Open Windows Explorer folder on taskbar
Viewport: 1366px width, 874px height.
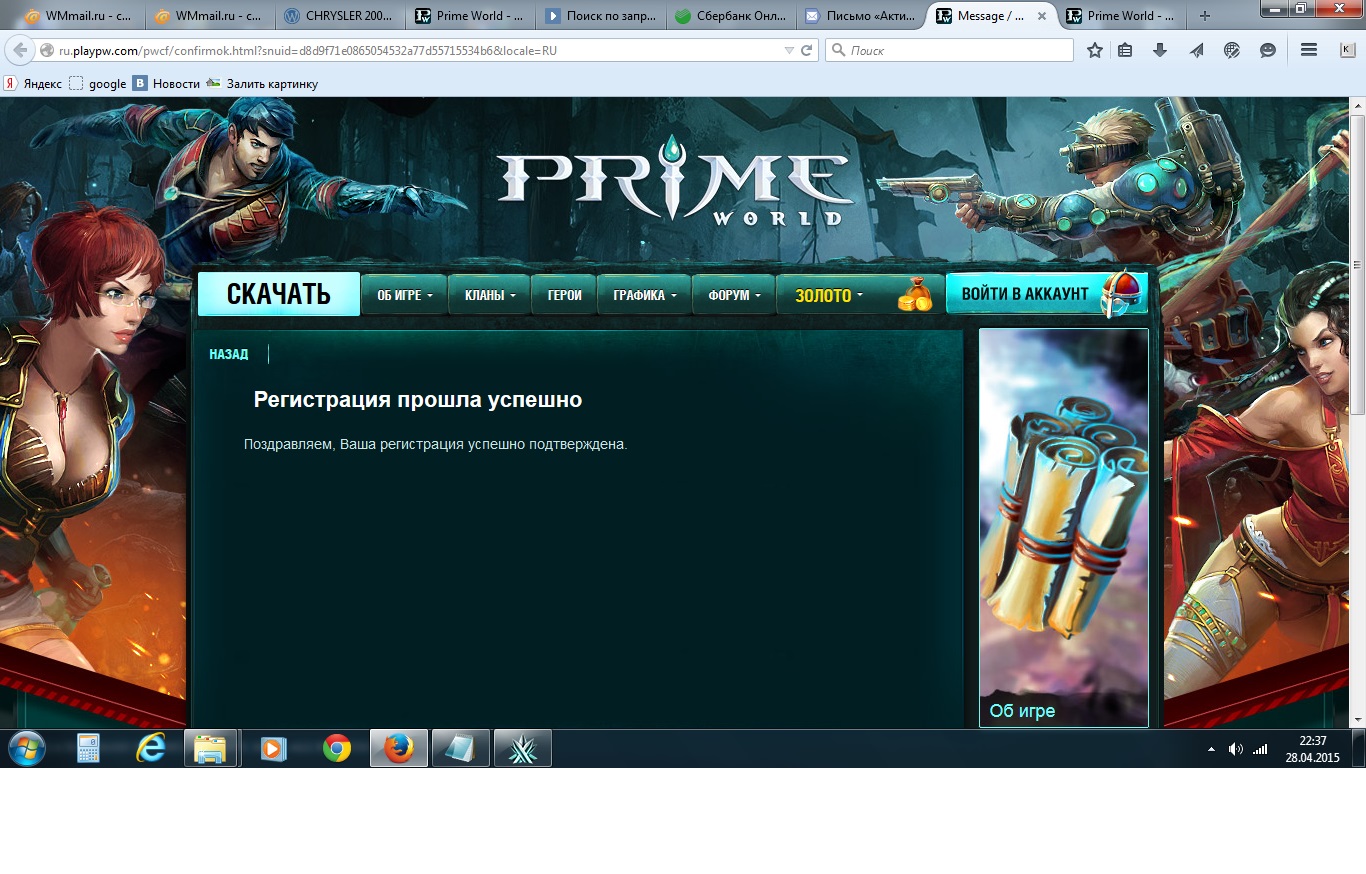click(x=211, y=748)
